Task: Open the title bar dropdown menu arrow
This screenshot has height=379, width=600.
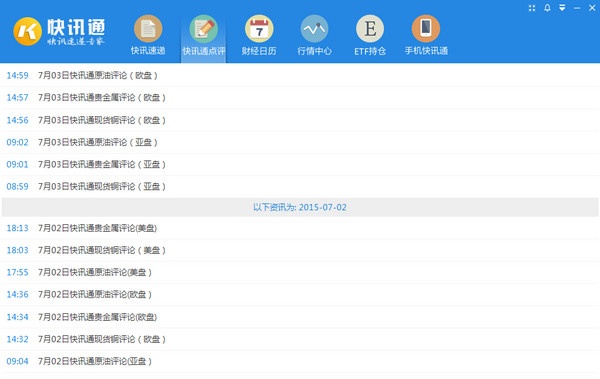Action: [562, 8]
